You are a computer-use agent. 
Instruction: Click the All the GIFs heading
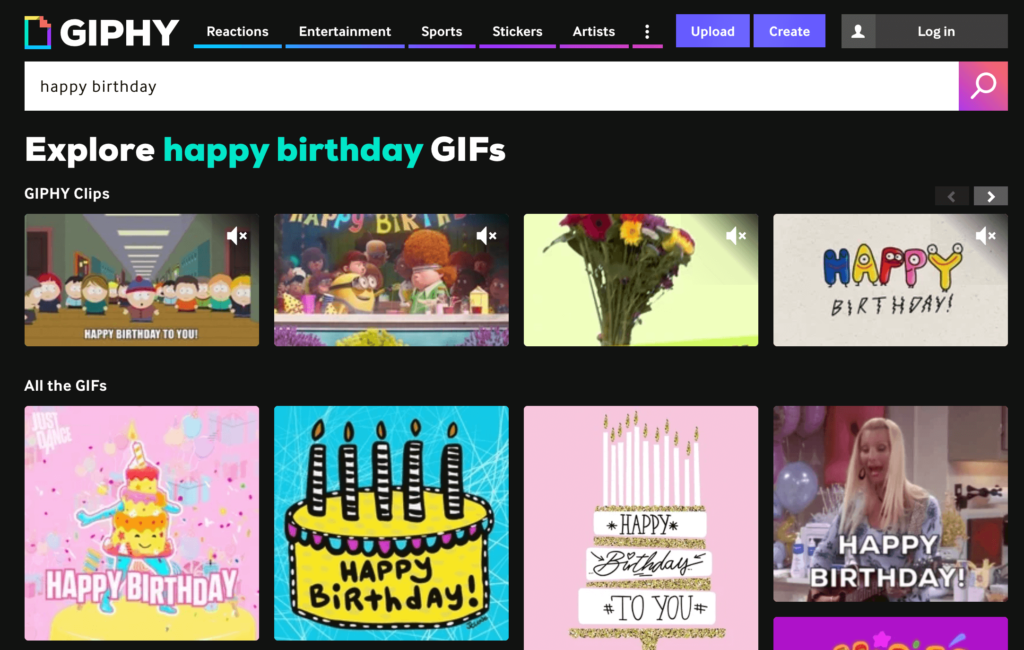[65, 385]
